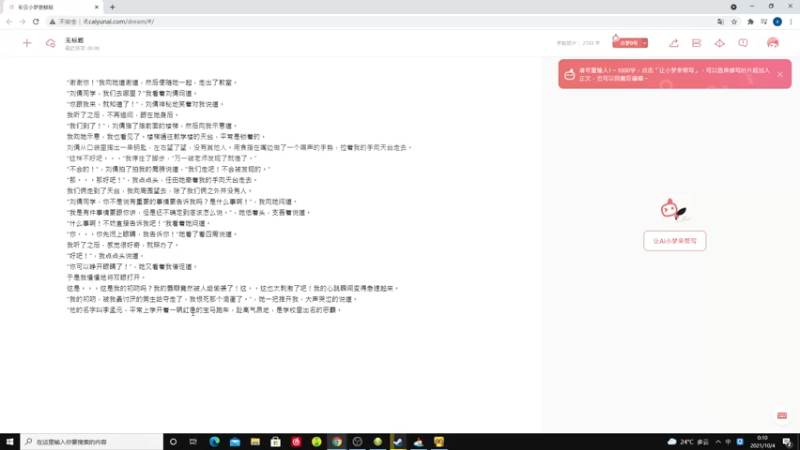Open Microsoft Store from taskbar
Screen dimensions: 800x450
point(276,442)
